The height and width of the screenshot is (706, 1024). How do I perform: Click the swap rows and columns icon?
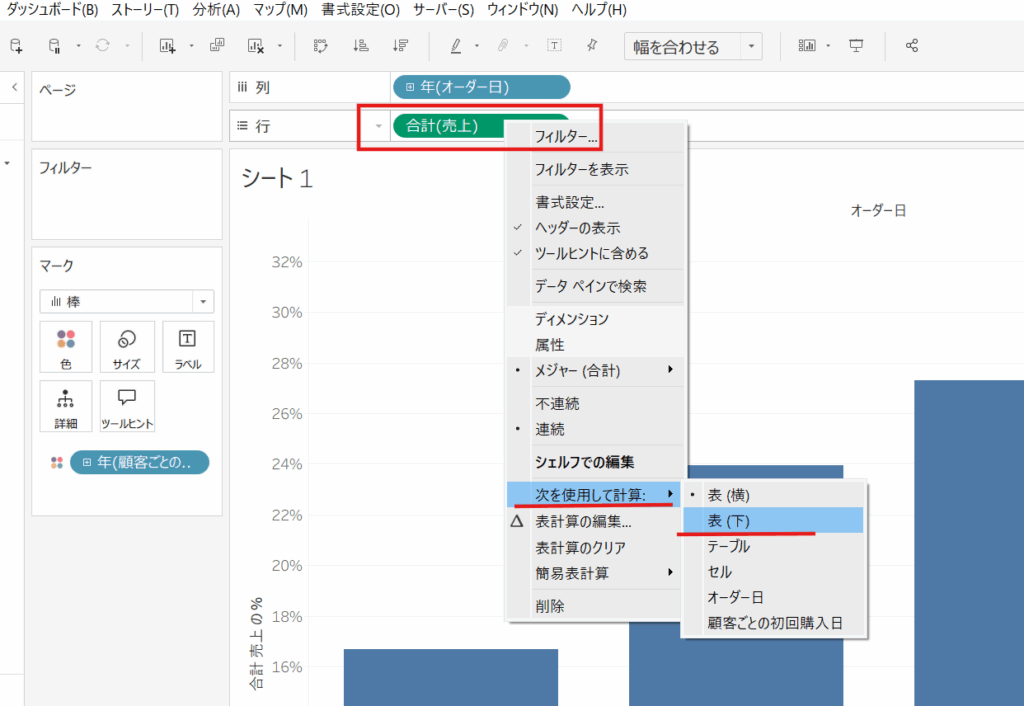[321, 46]
